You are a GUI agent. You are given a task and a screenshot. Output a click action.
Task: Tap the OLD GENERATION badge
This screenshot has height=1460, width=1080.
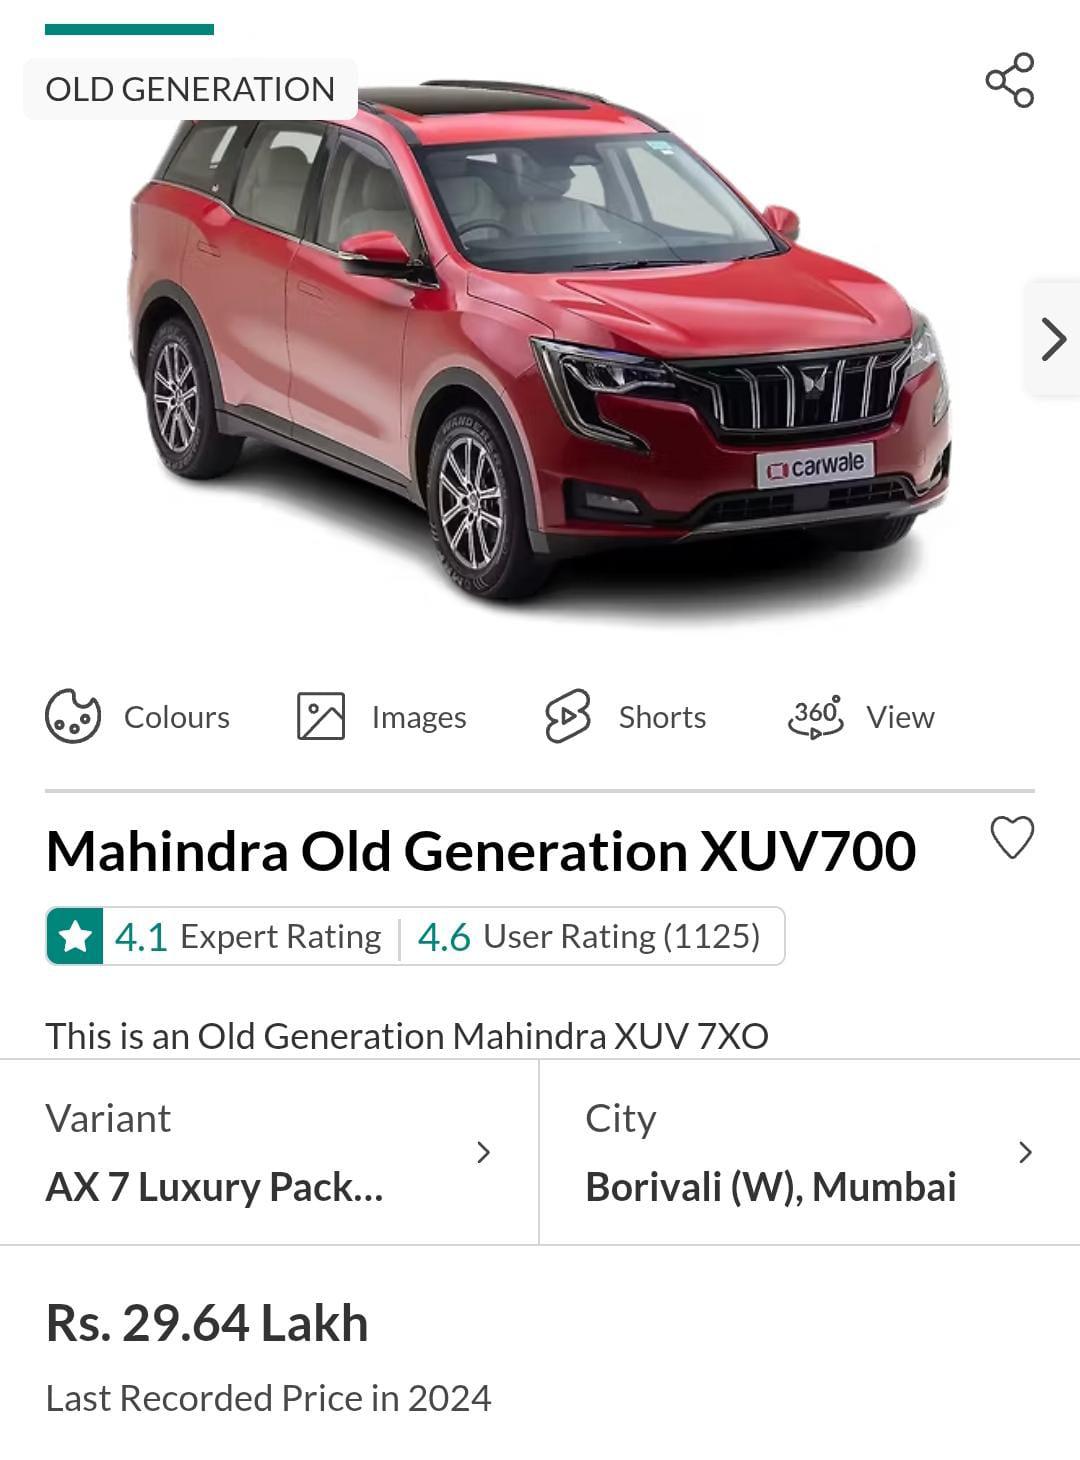[190, 89]
